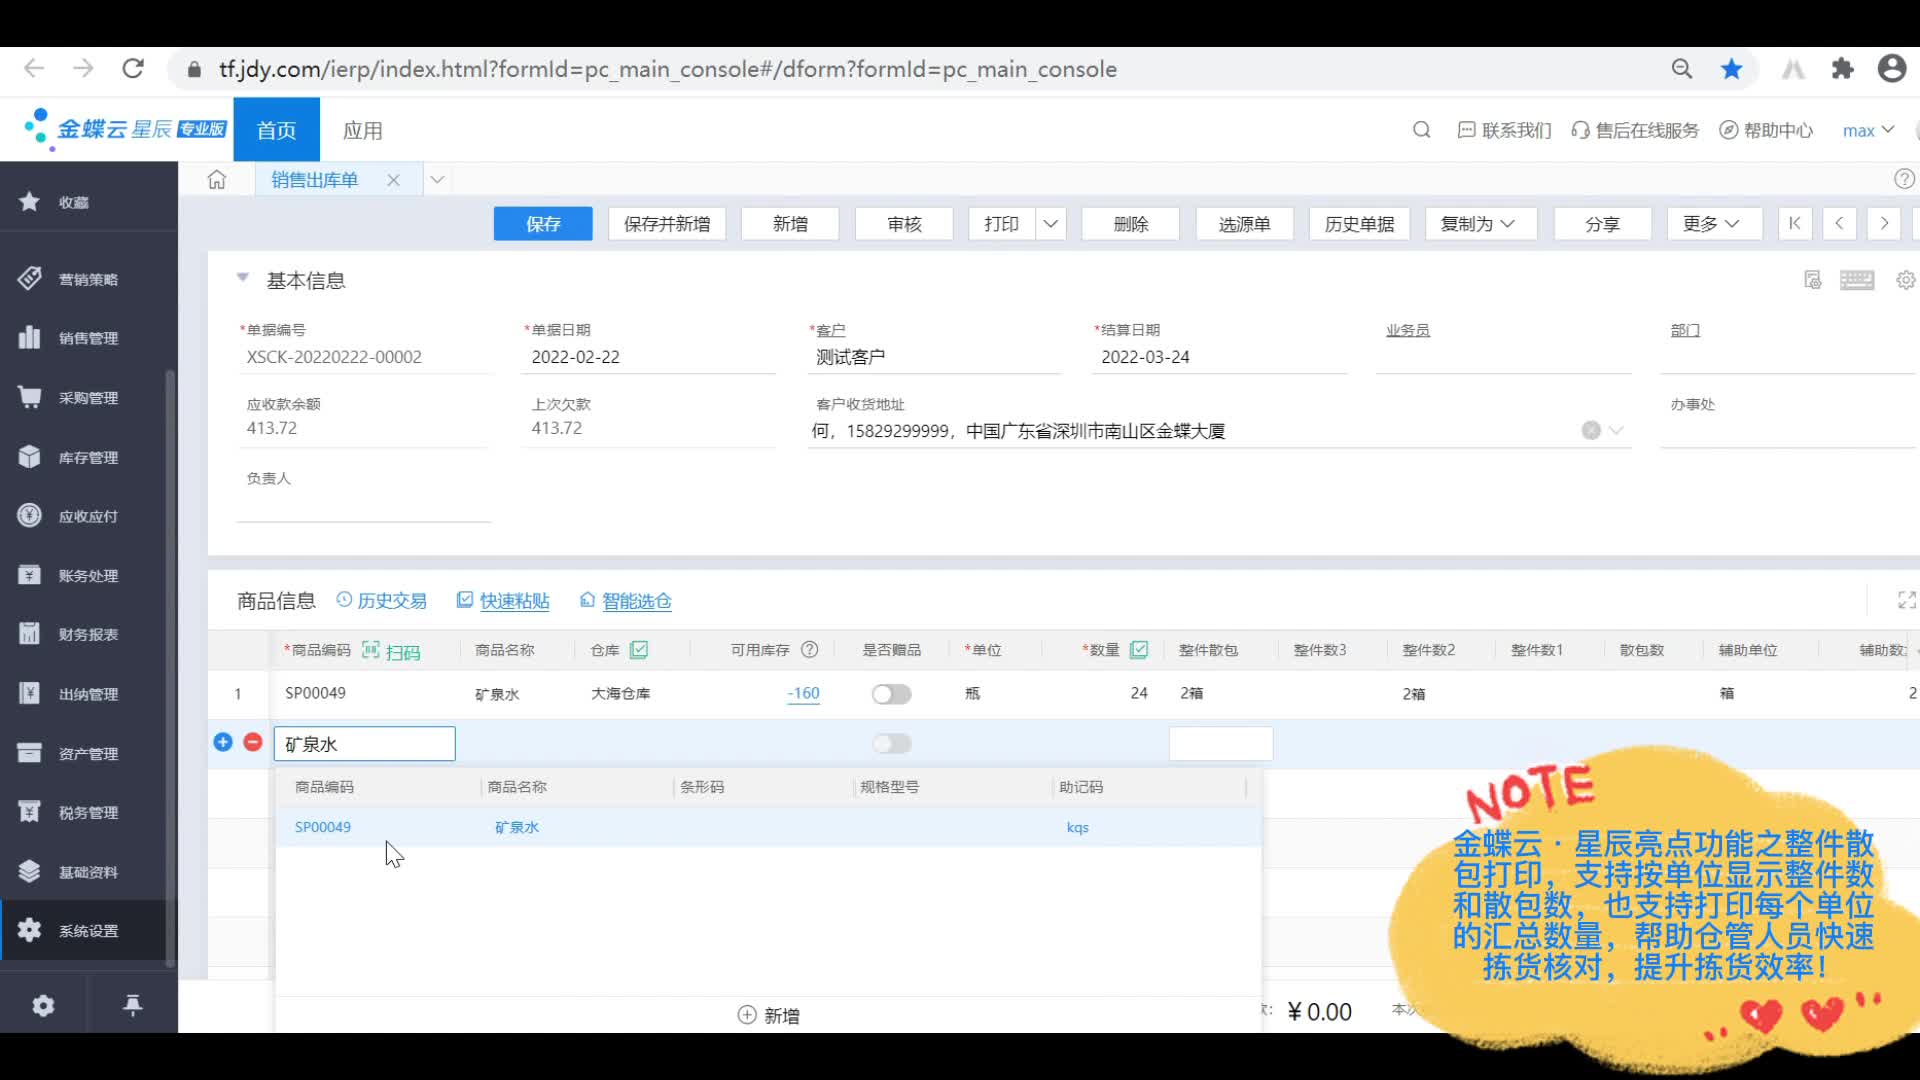Click the 矿泉水 product code input

(365, 744)
